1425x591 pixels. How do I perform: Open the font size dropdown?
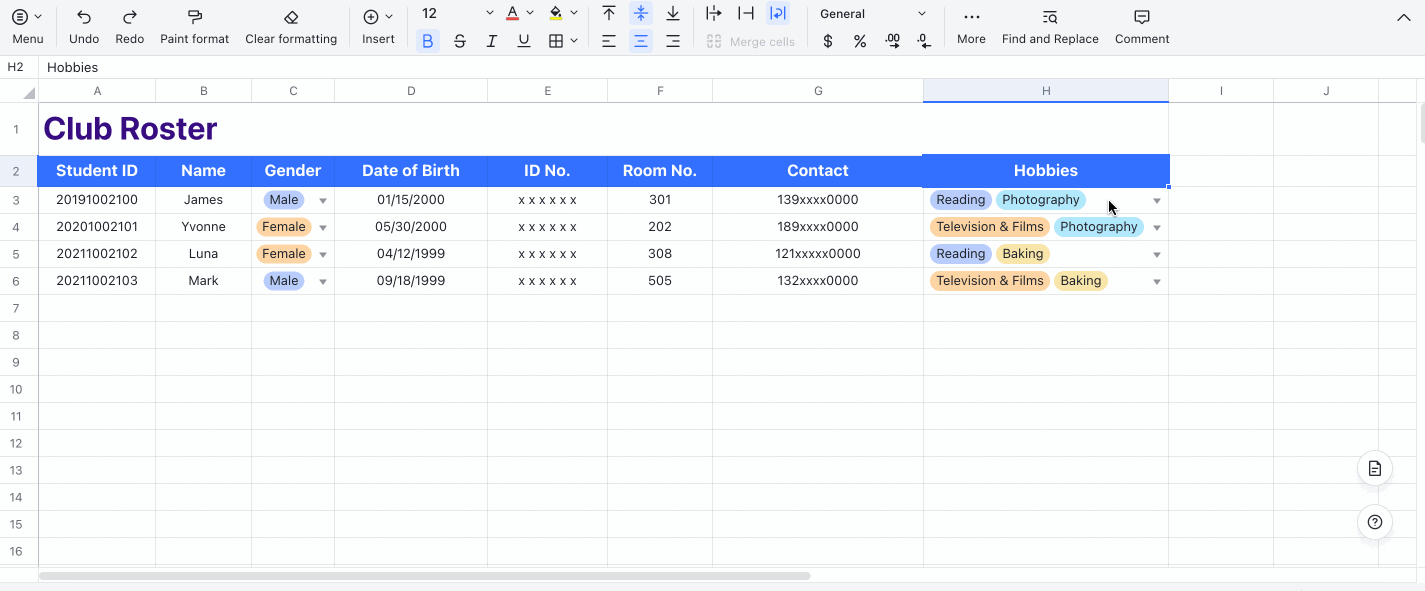coord(489,14)
